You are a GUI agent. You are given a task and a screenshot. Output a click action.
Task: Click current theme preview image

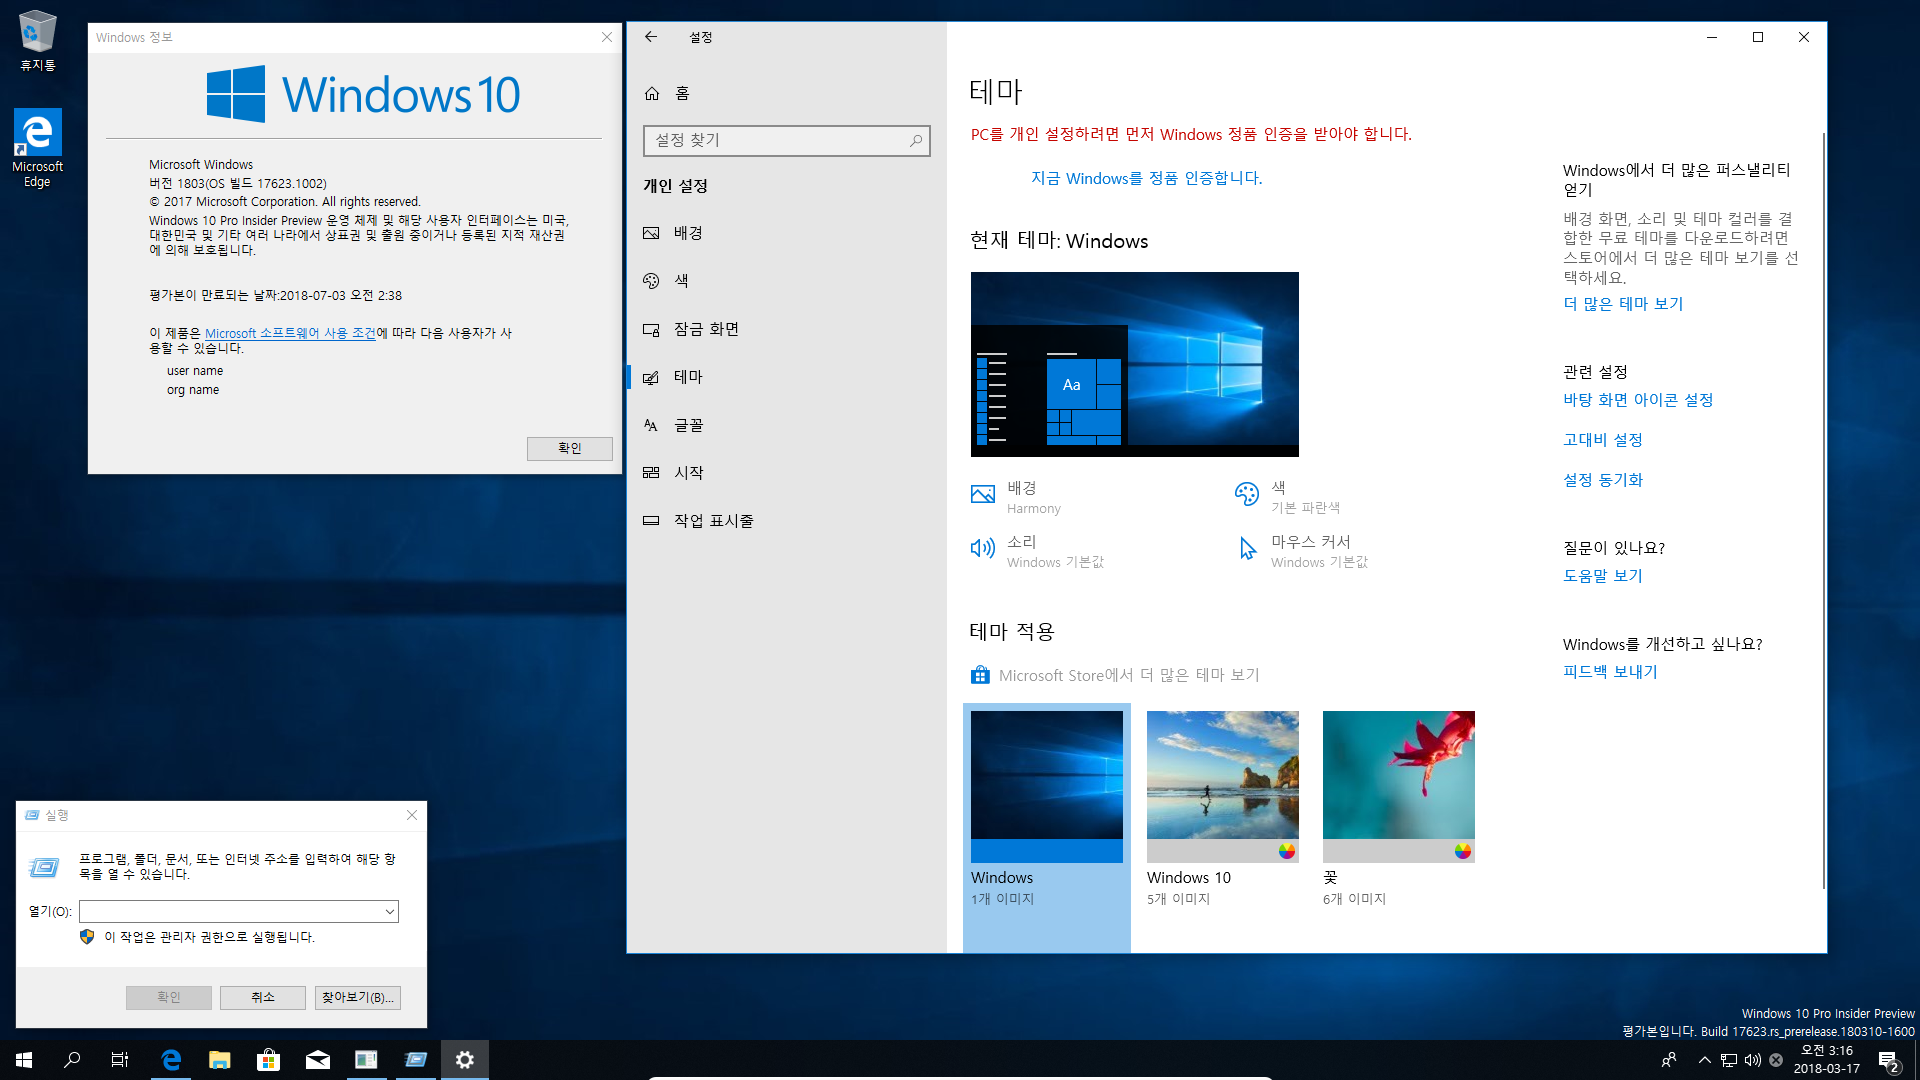pyautogui.click(x=1134, y=364)
